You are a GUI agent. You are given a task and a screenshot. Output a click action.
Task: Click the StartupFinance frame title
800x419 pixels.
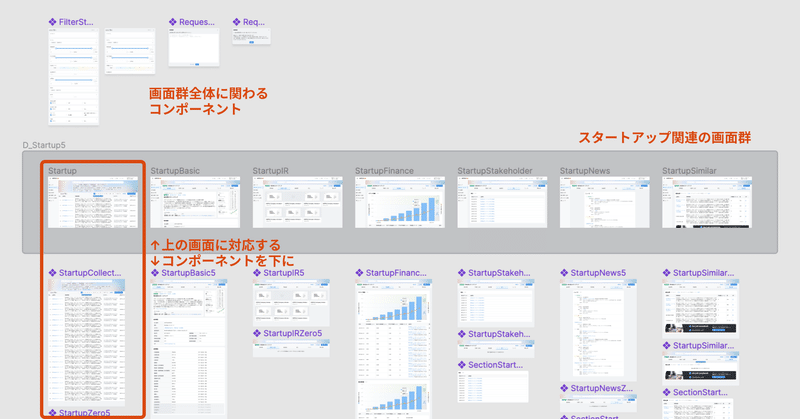click(384, 170)
